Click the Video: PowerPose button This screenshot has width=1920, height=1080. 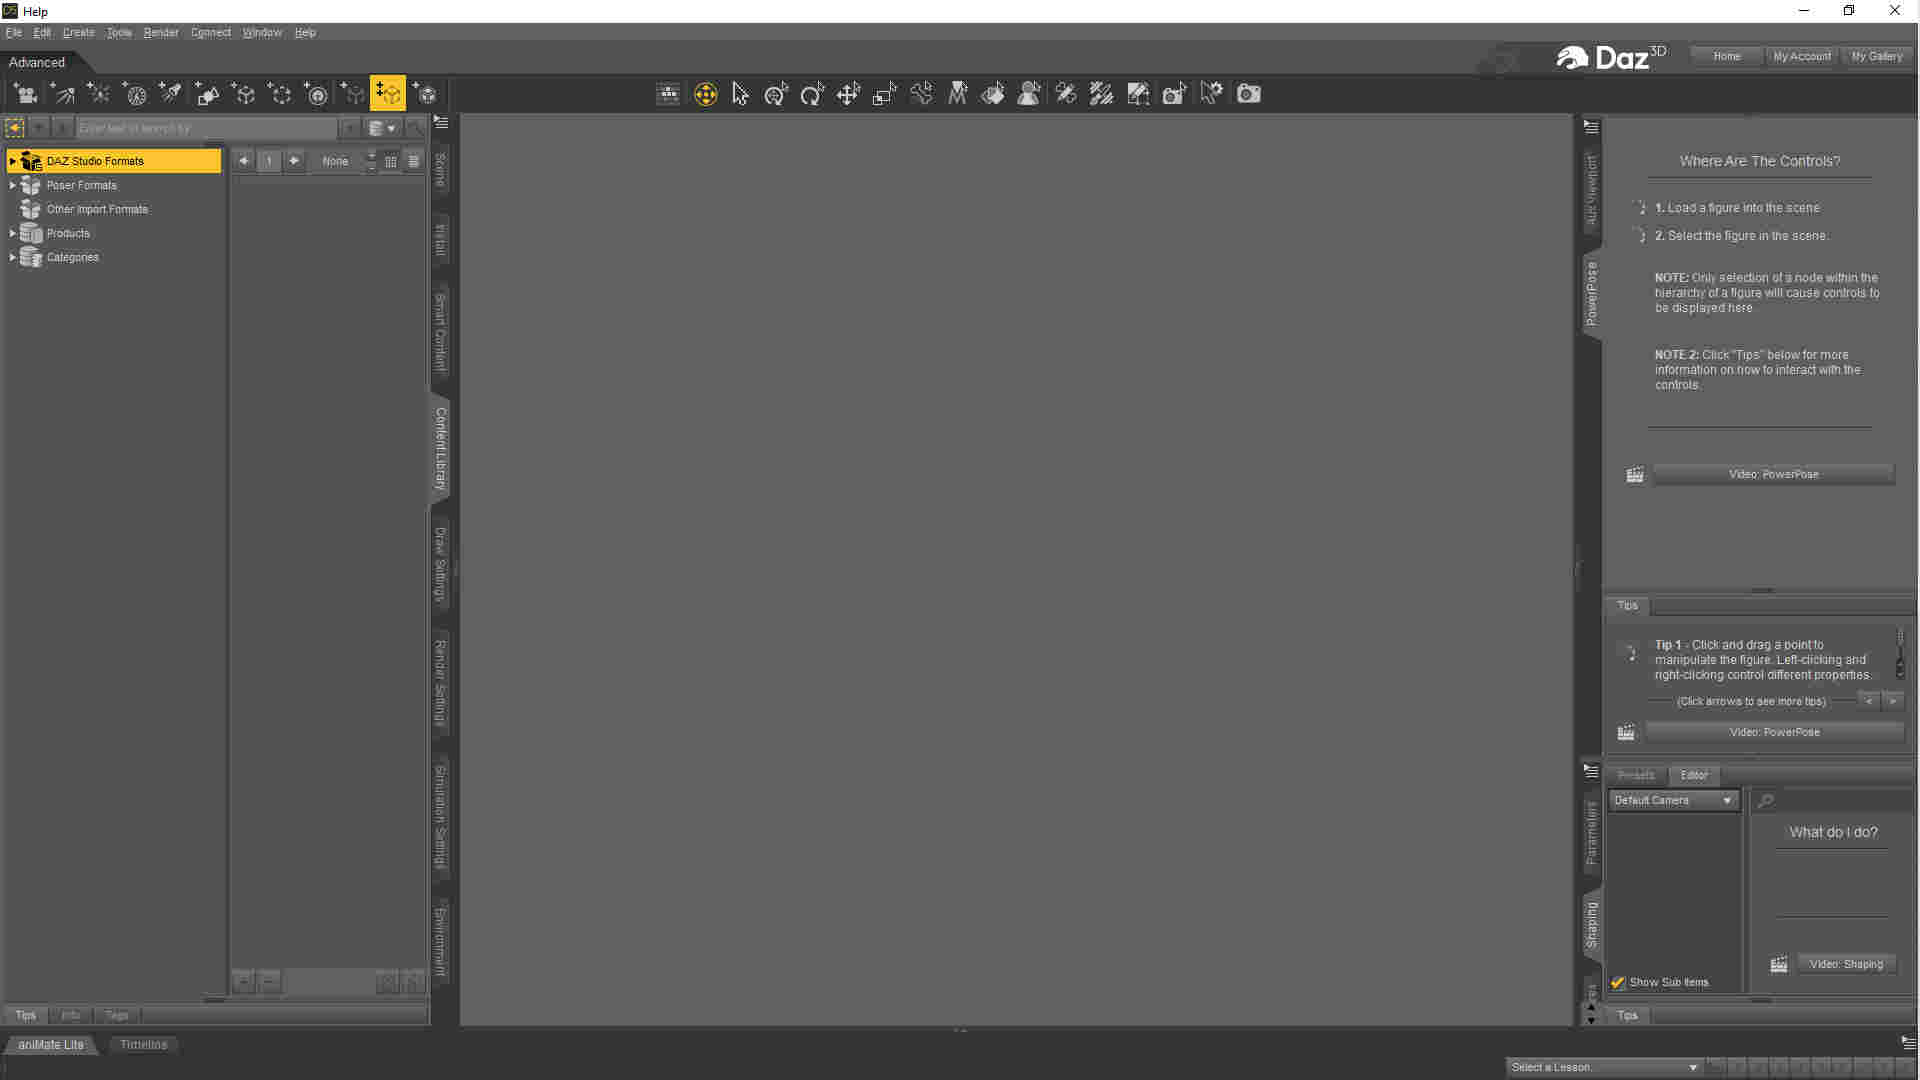point(1773,474)
